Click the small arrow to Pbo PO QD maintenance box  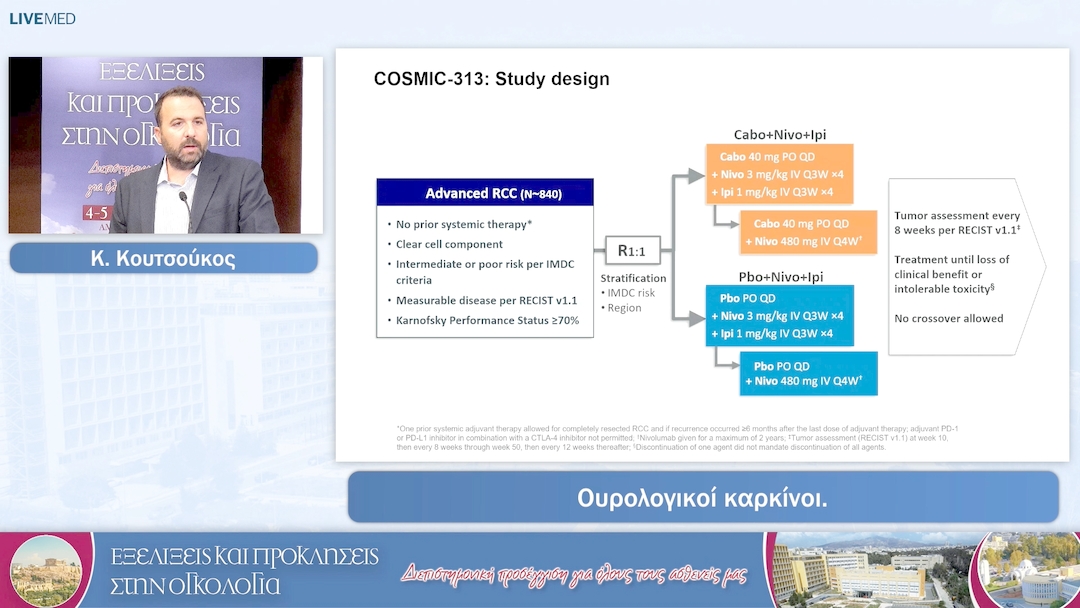[725, 366]
